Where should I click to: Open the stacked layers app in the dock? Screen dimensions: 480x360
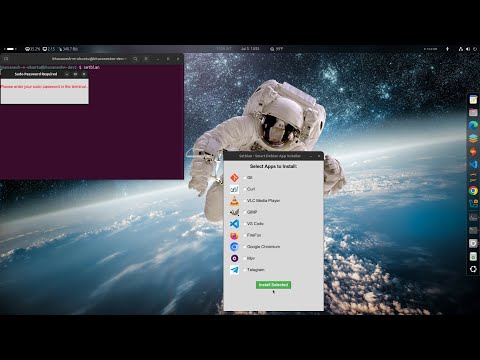tap(473, 138)
